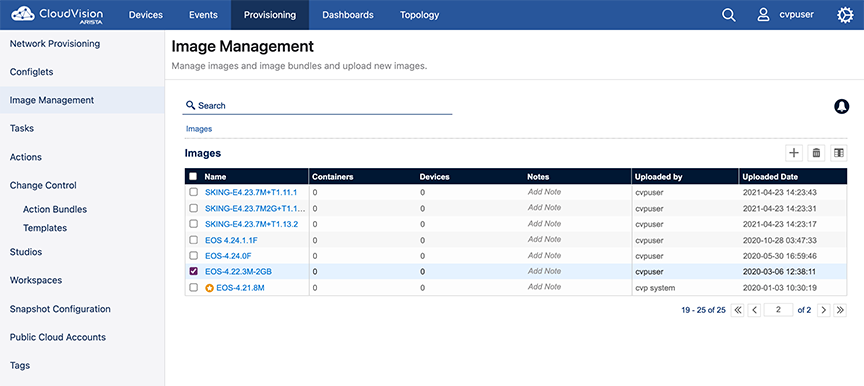Screen dimensions: 864x386
Task: Go to next page of results
Action: click(824, 310)
